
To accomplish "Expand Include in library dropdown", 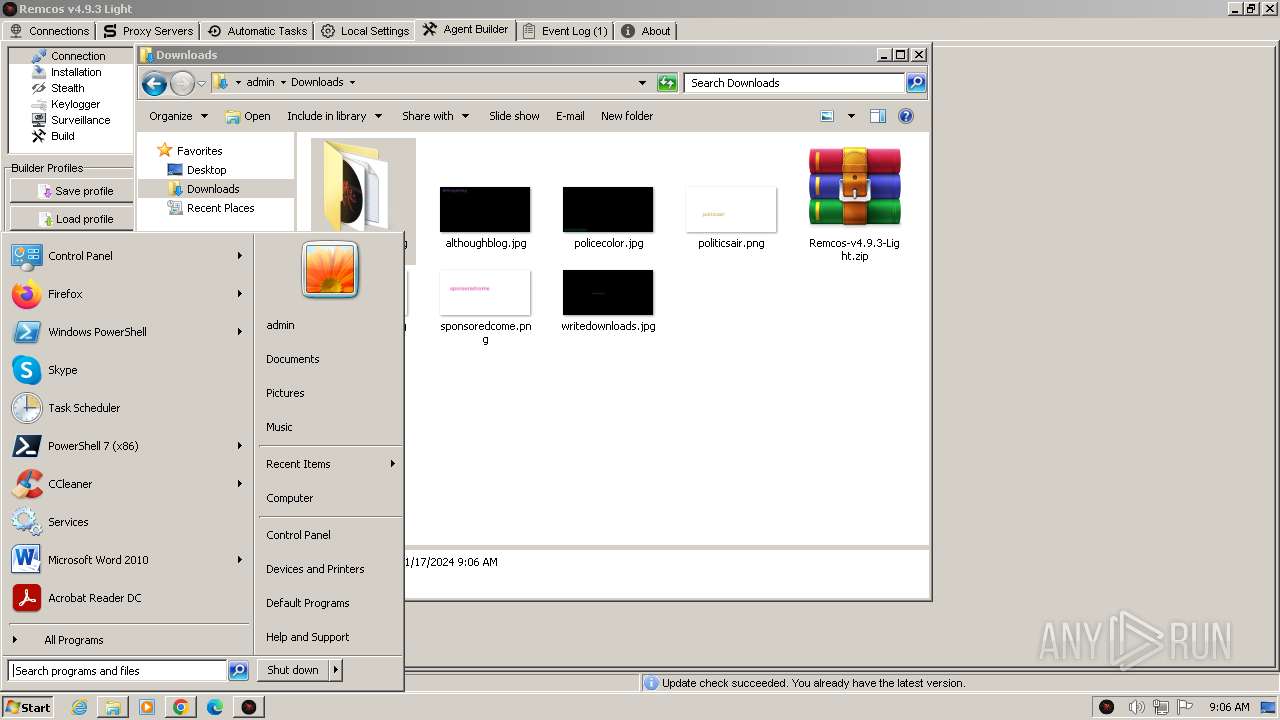I will (x=335, y=116).
